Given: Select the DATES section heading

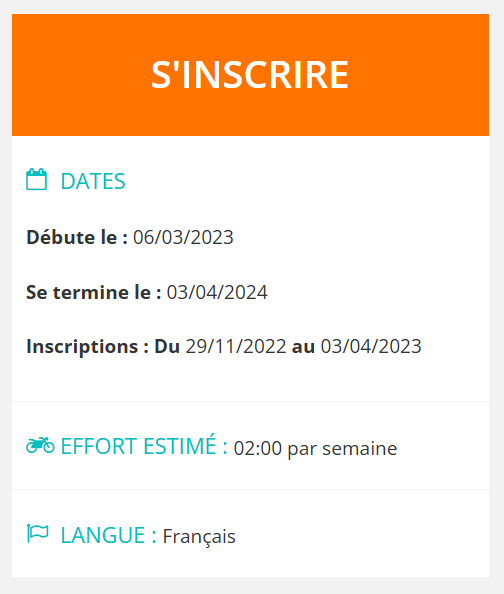Looking at the screenshot, I should 93,181.
